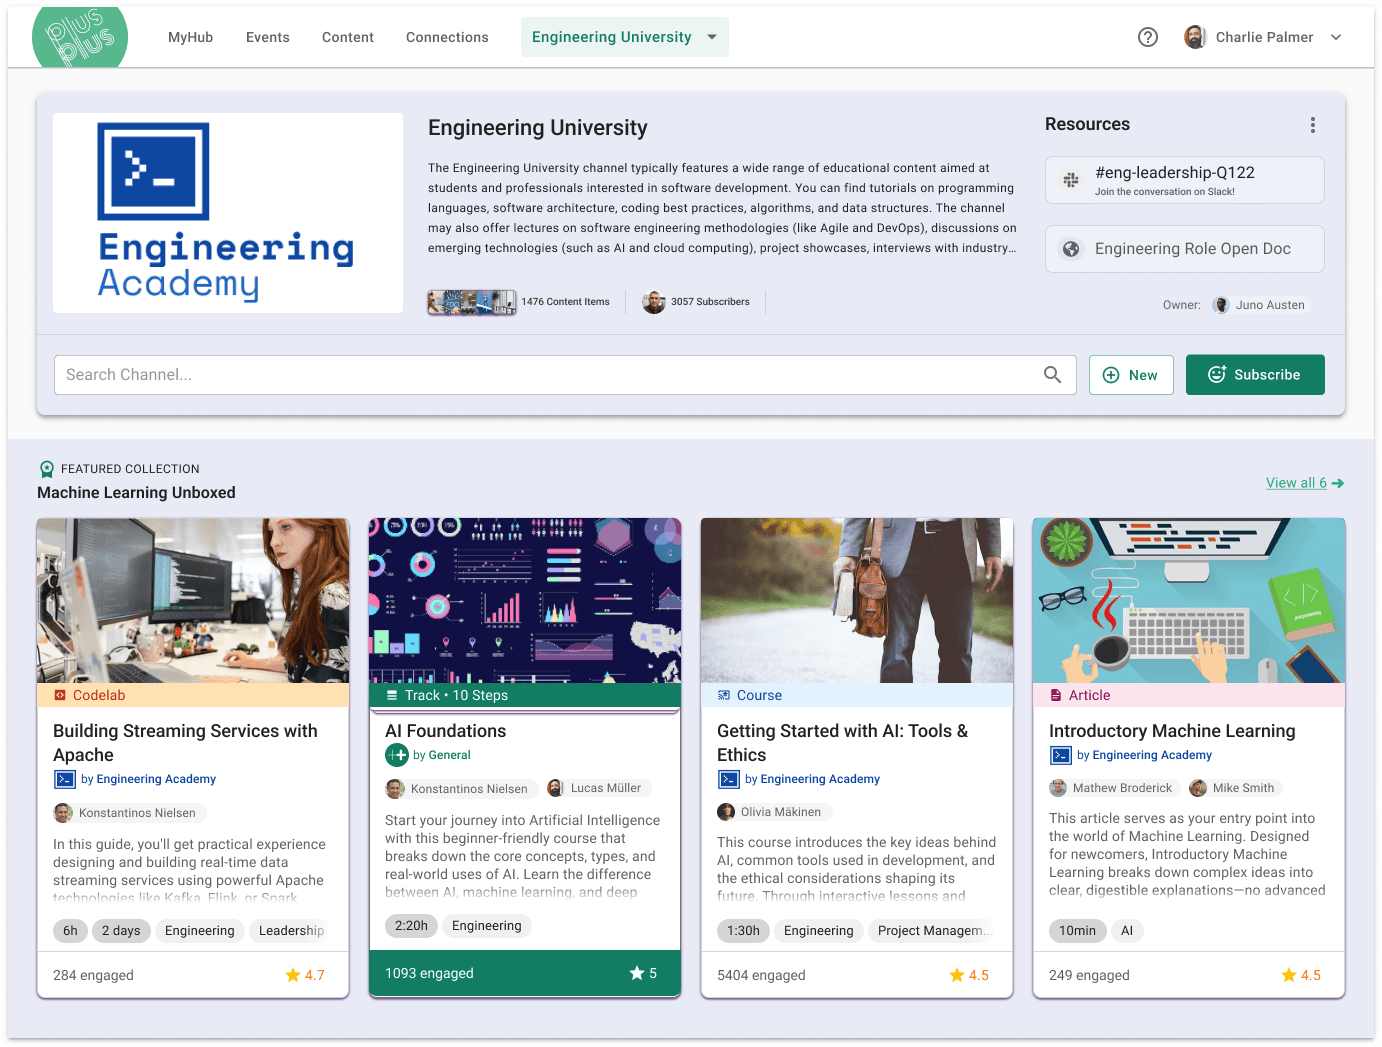Open the Connections menu item

[447, 37]
